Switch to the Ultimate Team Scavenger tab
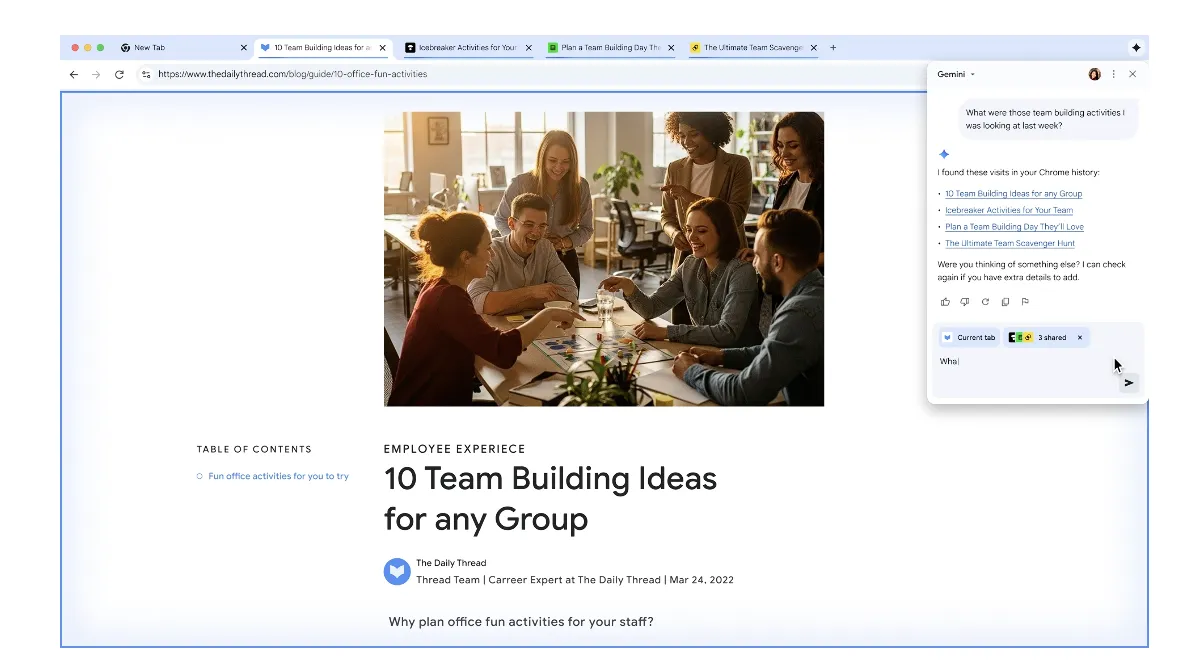 (752, 48)
